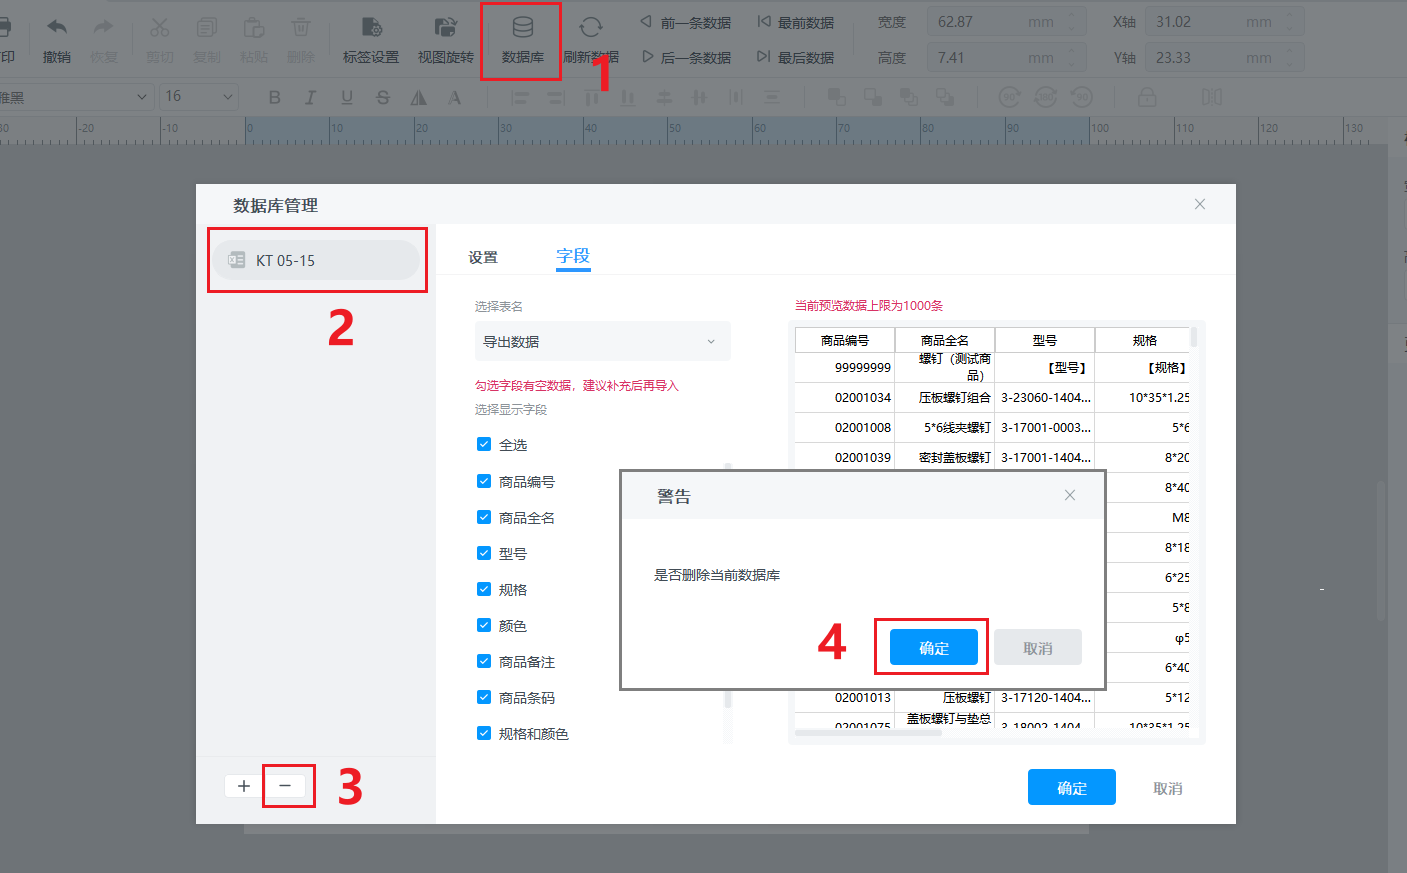Select the KT 05-15 database entry
Viewport: 1407px width, 873px height.
[316, 260]
